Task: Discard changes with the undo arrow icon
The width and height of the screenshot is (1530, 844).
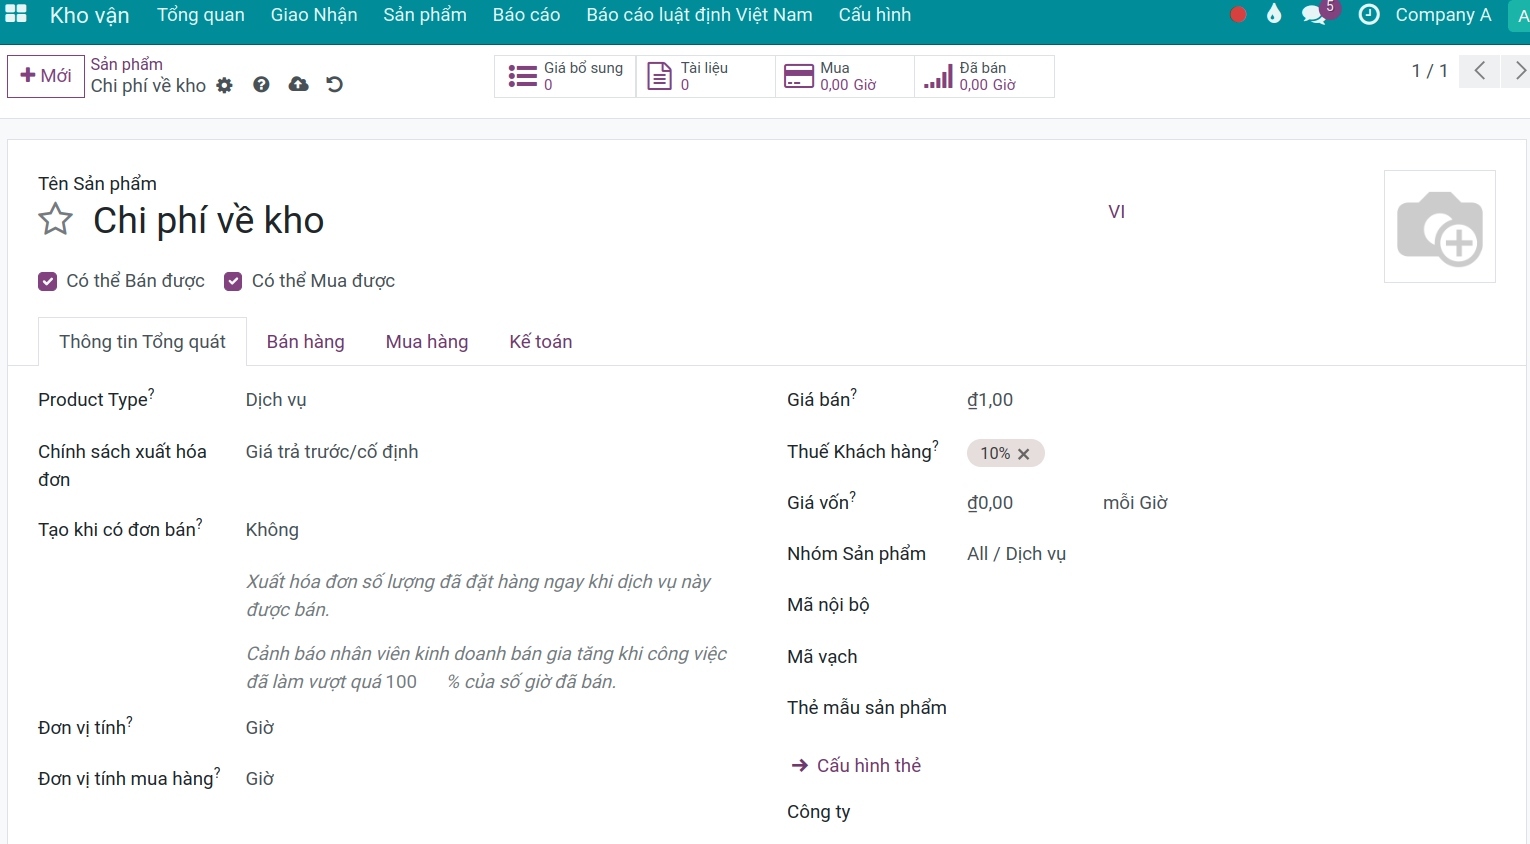Action: [335, 85]
